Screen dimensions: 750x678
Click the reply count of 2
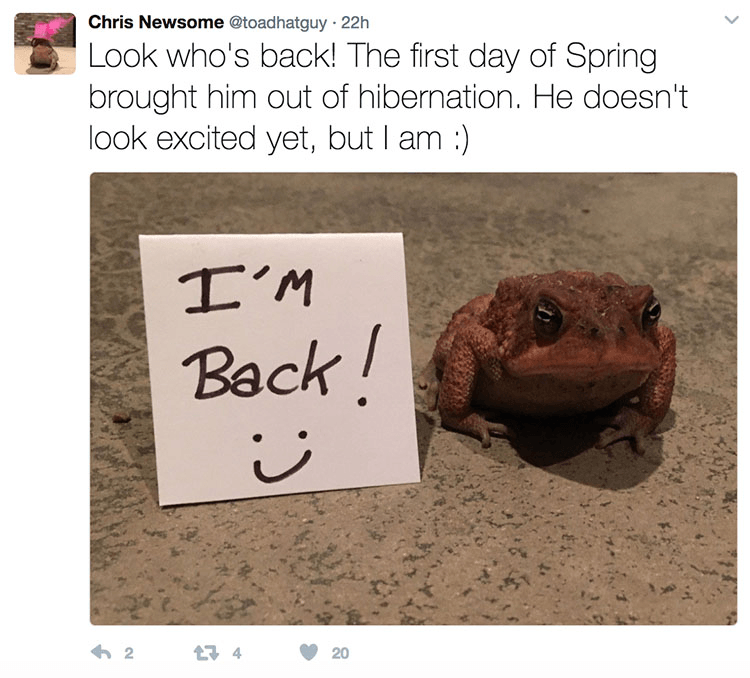128,654
